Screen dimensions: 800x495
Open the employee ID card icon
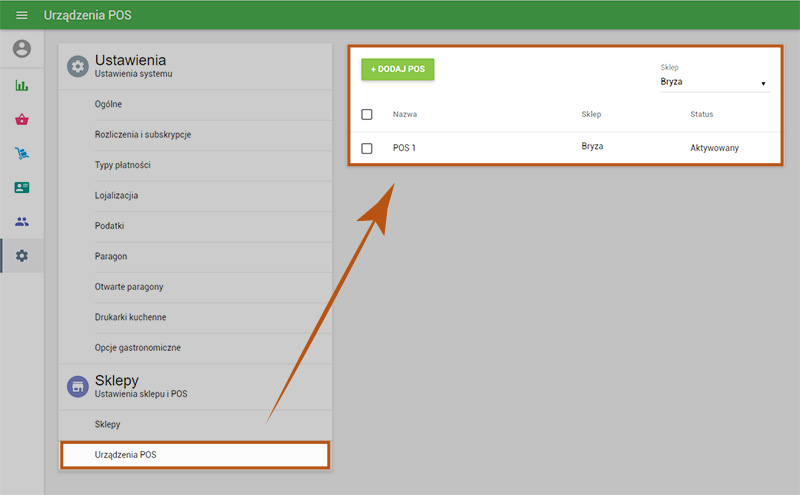coord(22,187)
